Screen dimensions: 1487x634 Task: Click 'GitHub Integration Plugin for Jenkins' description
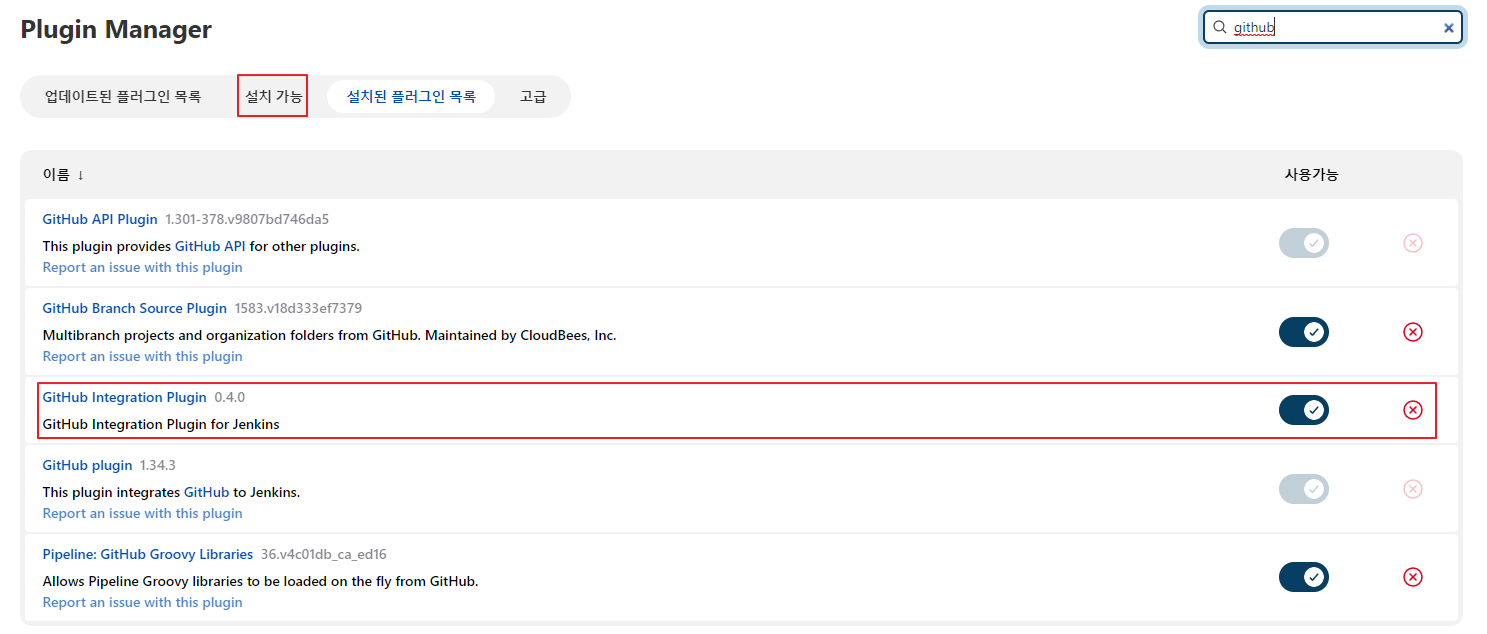(x=161, y=424)
